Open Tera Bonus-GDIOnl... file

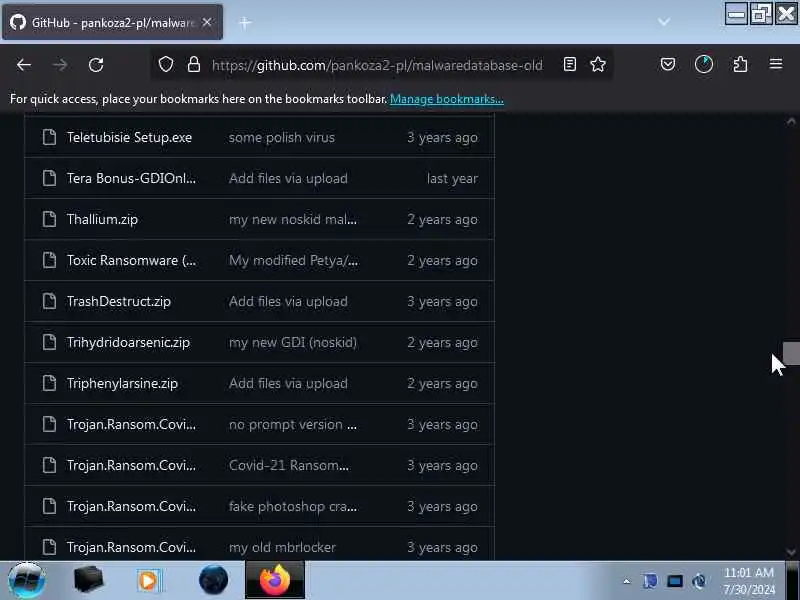(x=131, y=178)
